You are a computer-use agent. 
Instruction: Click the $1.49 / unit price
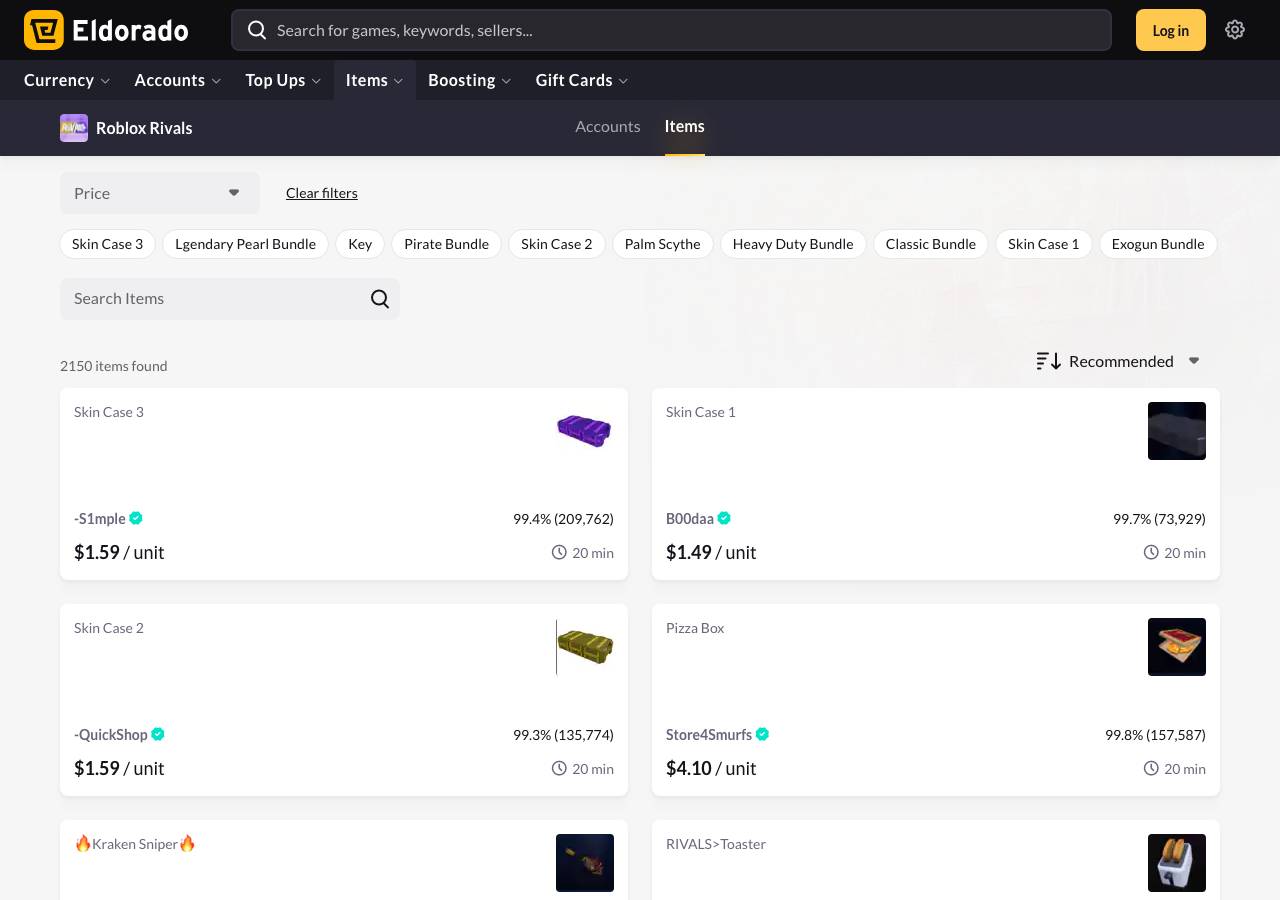(x=711, y=552)
